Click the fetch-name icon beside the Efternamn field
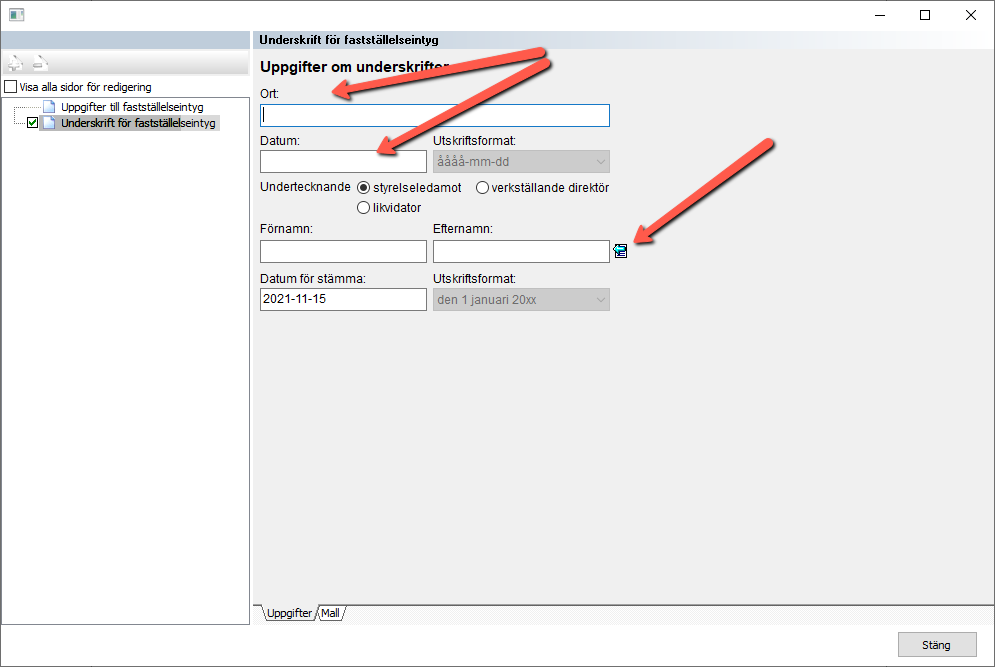This screenshot has height=667, width=995. (620, 251)
